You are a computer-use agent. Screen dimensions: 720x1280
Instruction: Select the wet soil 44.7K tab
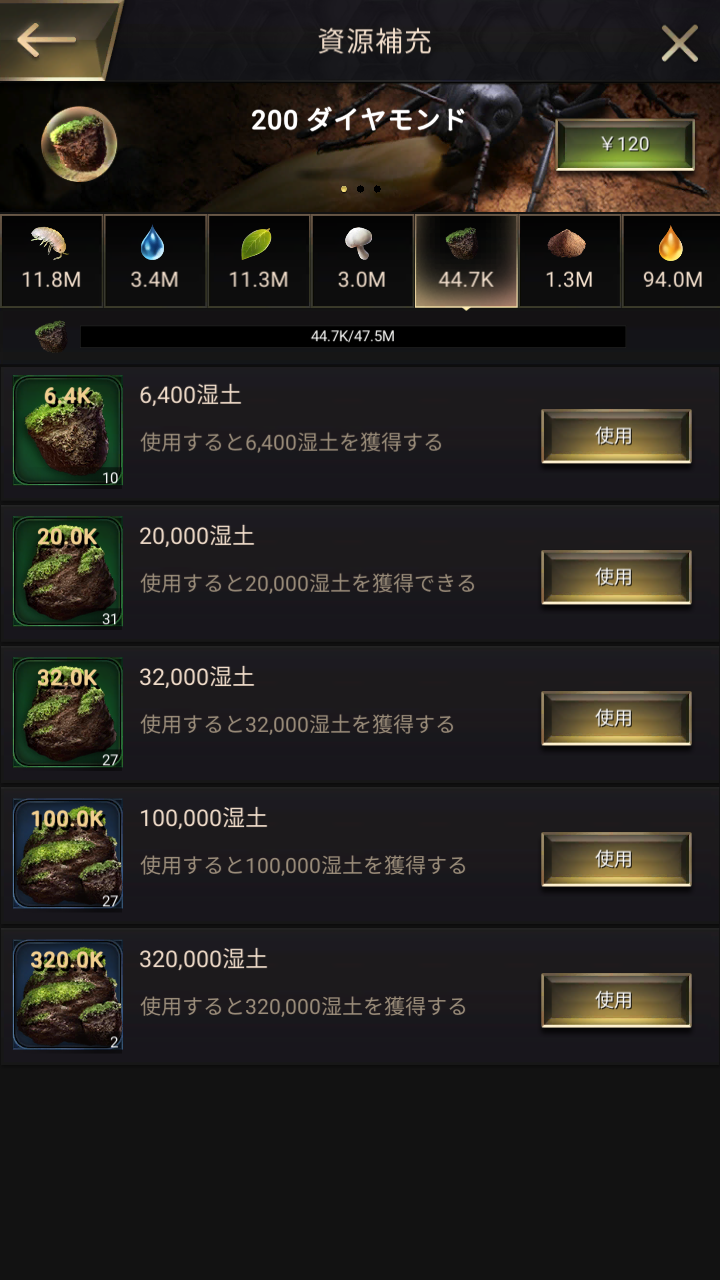466,261
